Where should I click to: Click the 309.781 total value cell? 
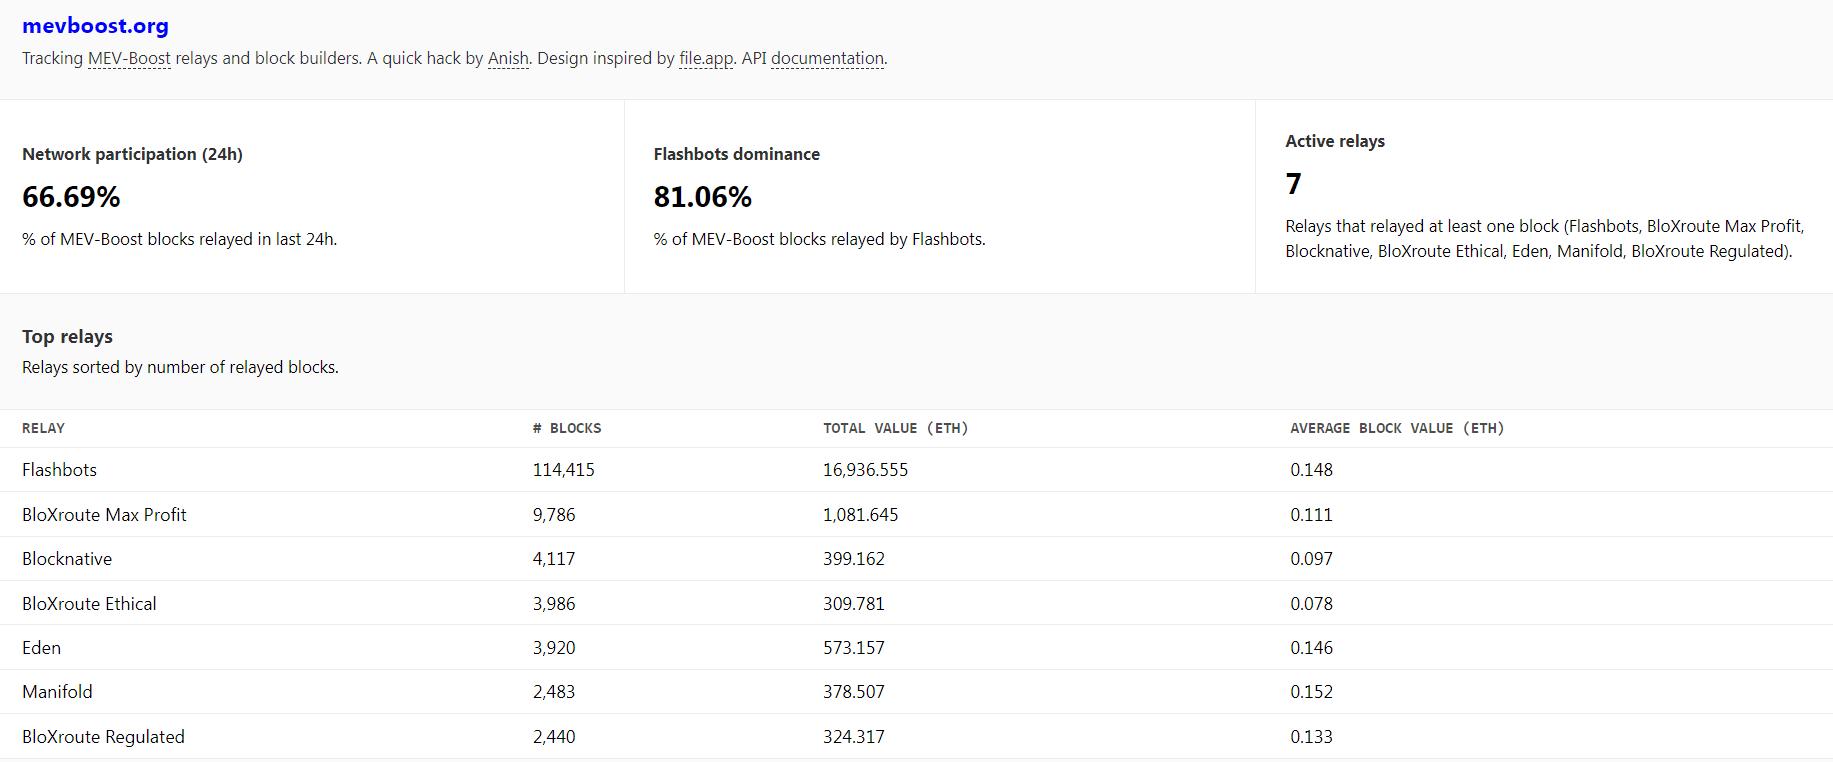854,604
